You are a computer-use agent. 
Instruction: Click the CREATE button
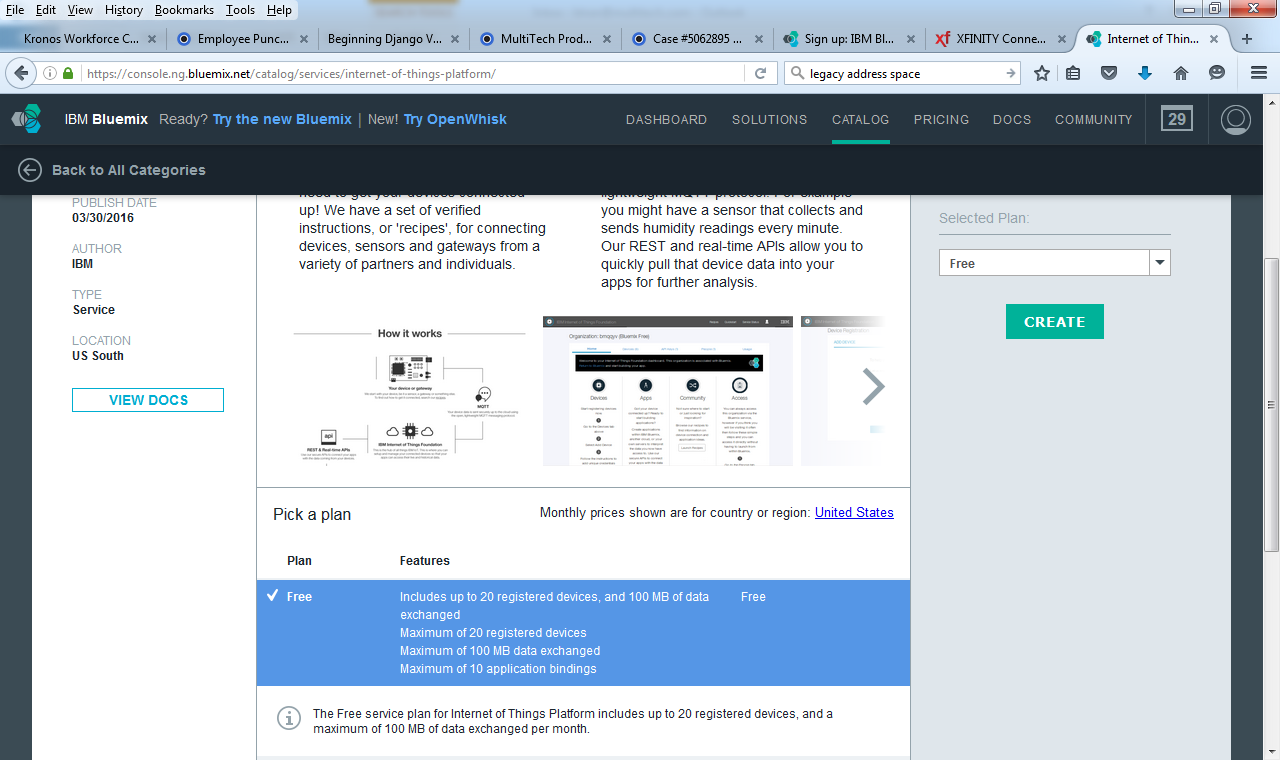(x=1054, y=322)
